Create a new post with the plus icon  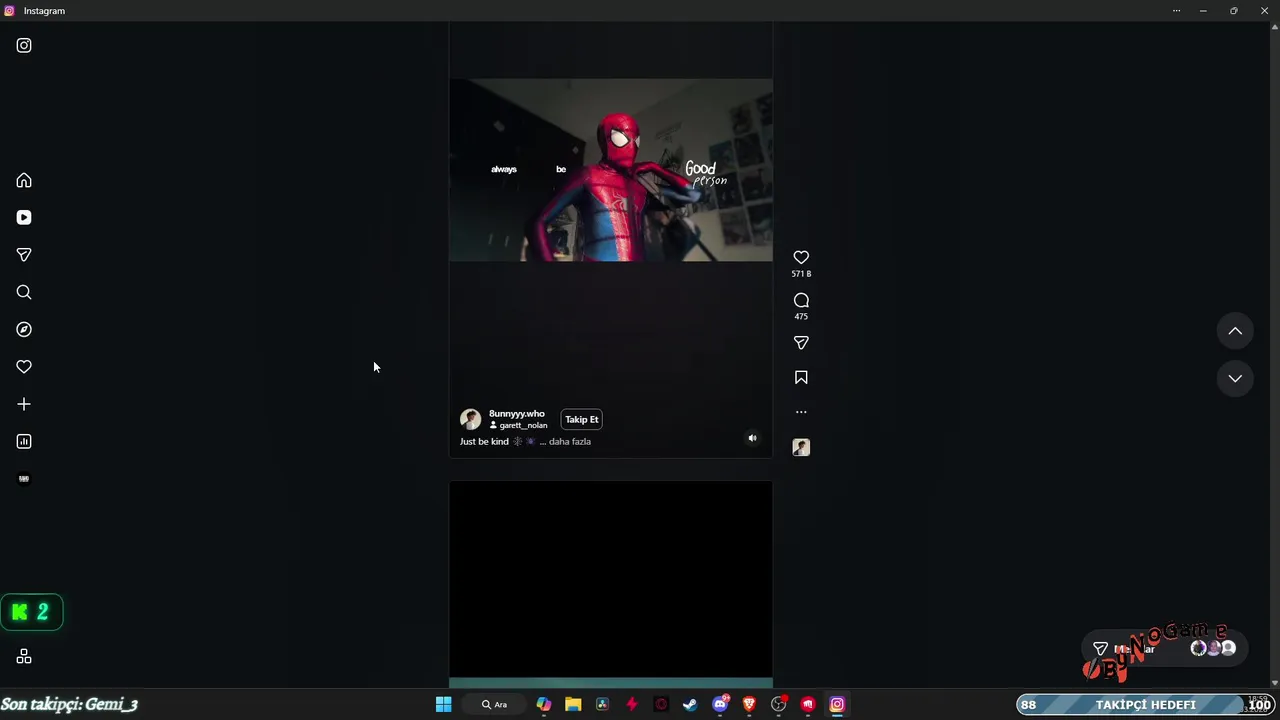point(24,404)
